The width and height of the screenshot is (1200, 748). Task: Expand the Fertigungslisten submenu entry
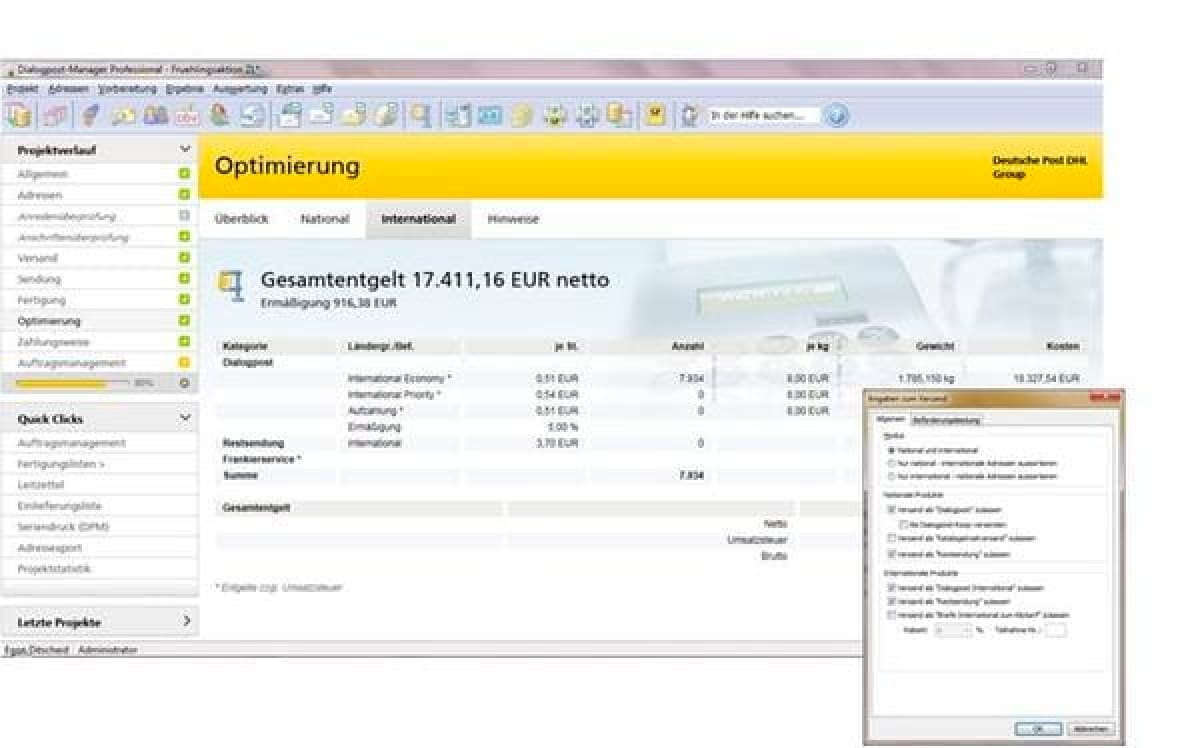tap(61, 464)
